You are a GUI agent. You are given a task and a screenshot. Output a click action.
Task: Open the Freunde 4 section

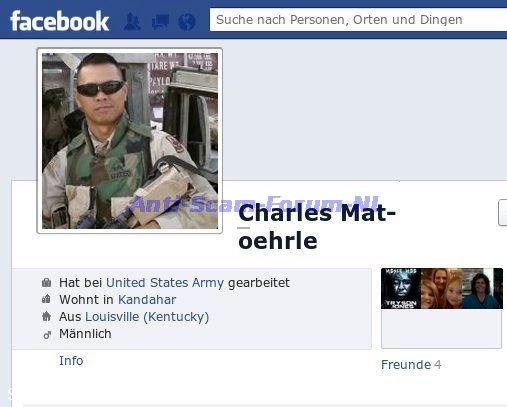(411, 365)
